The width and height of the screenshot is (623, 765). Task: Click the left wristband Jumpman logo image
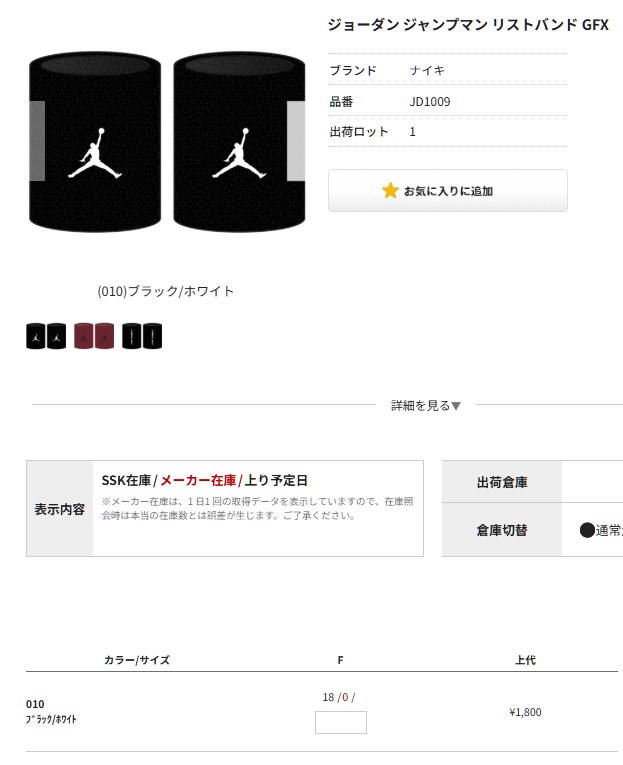(95, 153)
